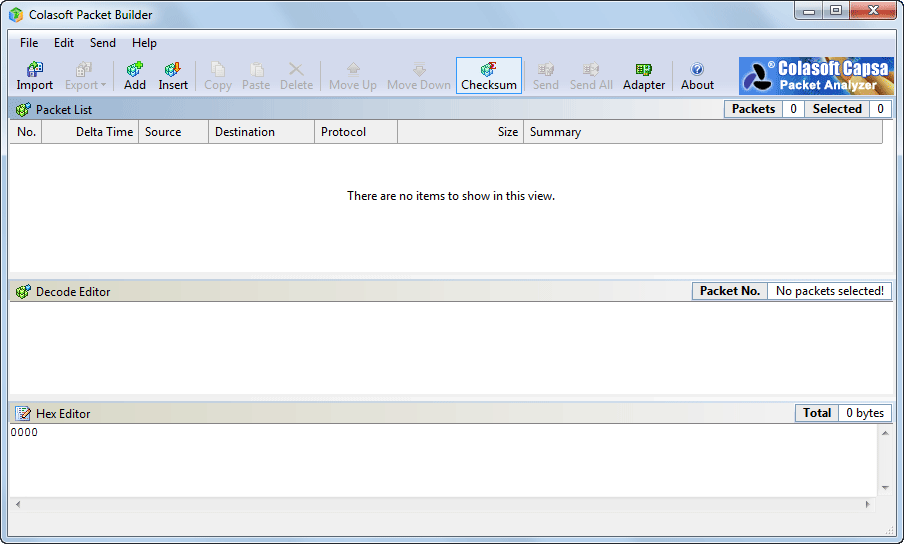This screenshot has width=904, height=544.
Task: Click the Paste toolbar icon
Action: [256, 75]
